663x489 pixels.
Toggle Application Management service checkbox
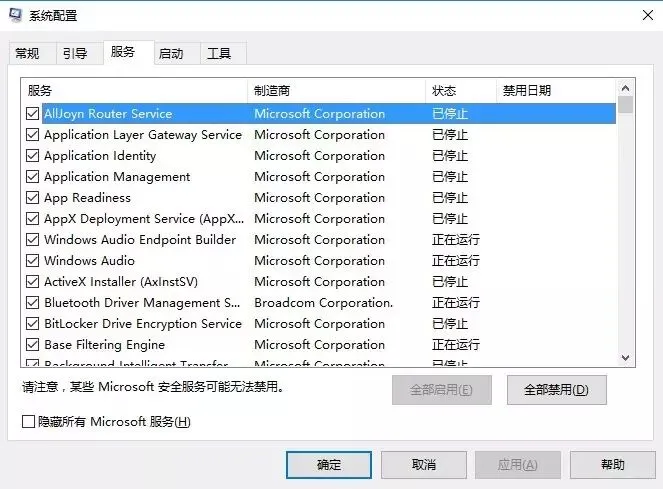(33, 176)
